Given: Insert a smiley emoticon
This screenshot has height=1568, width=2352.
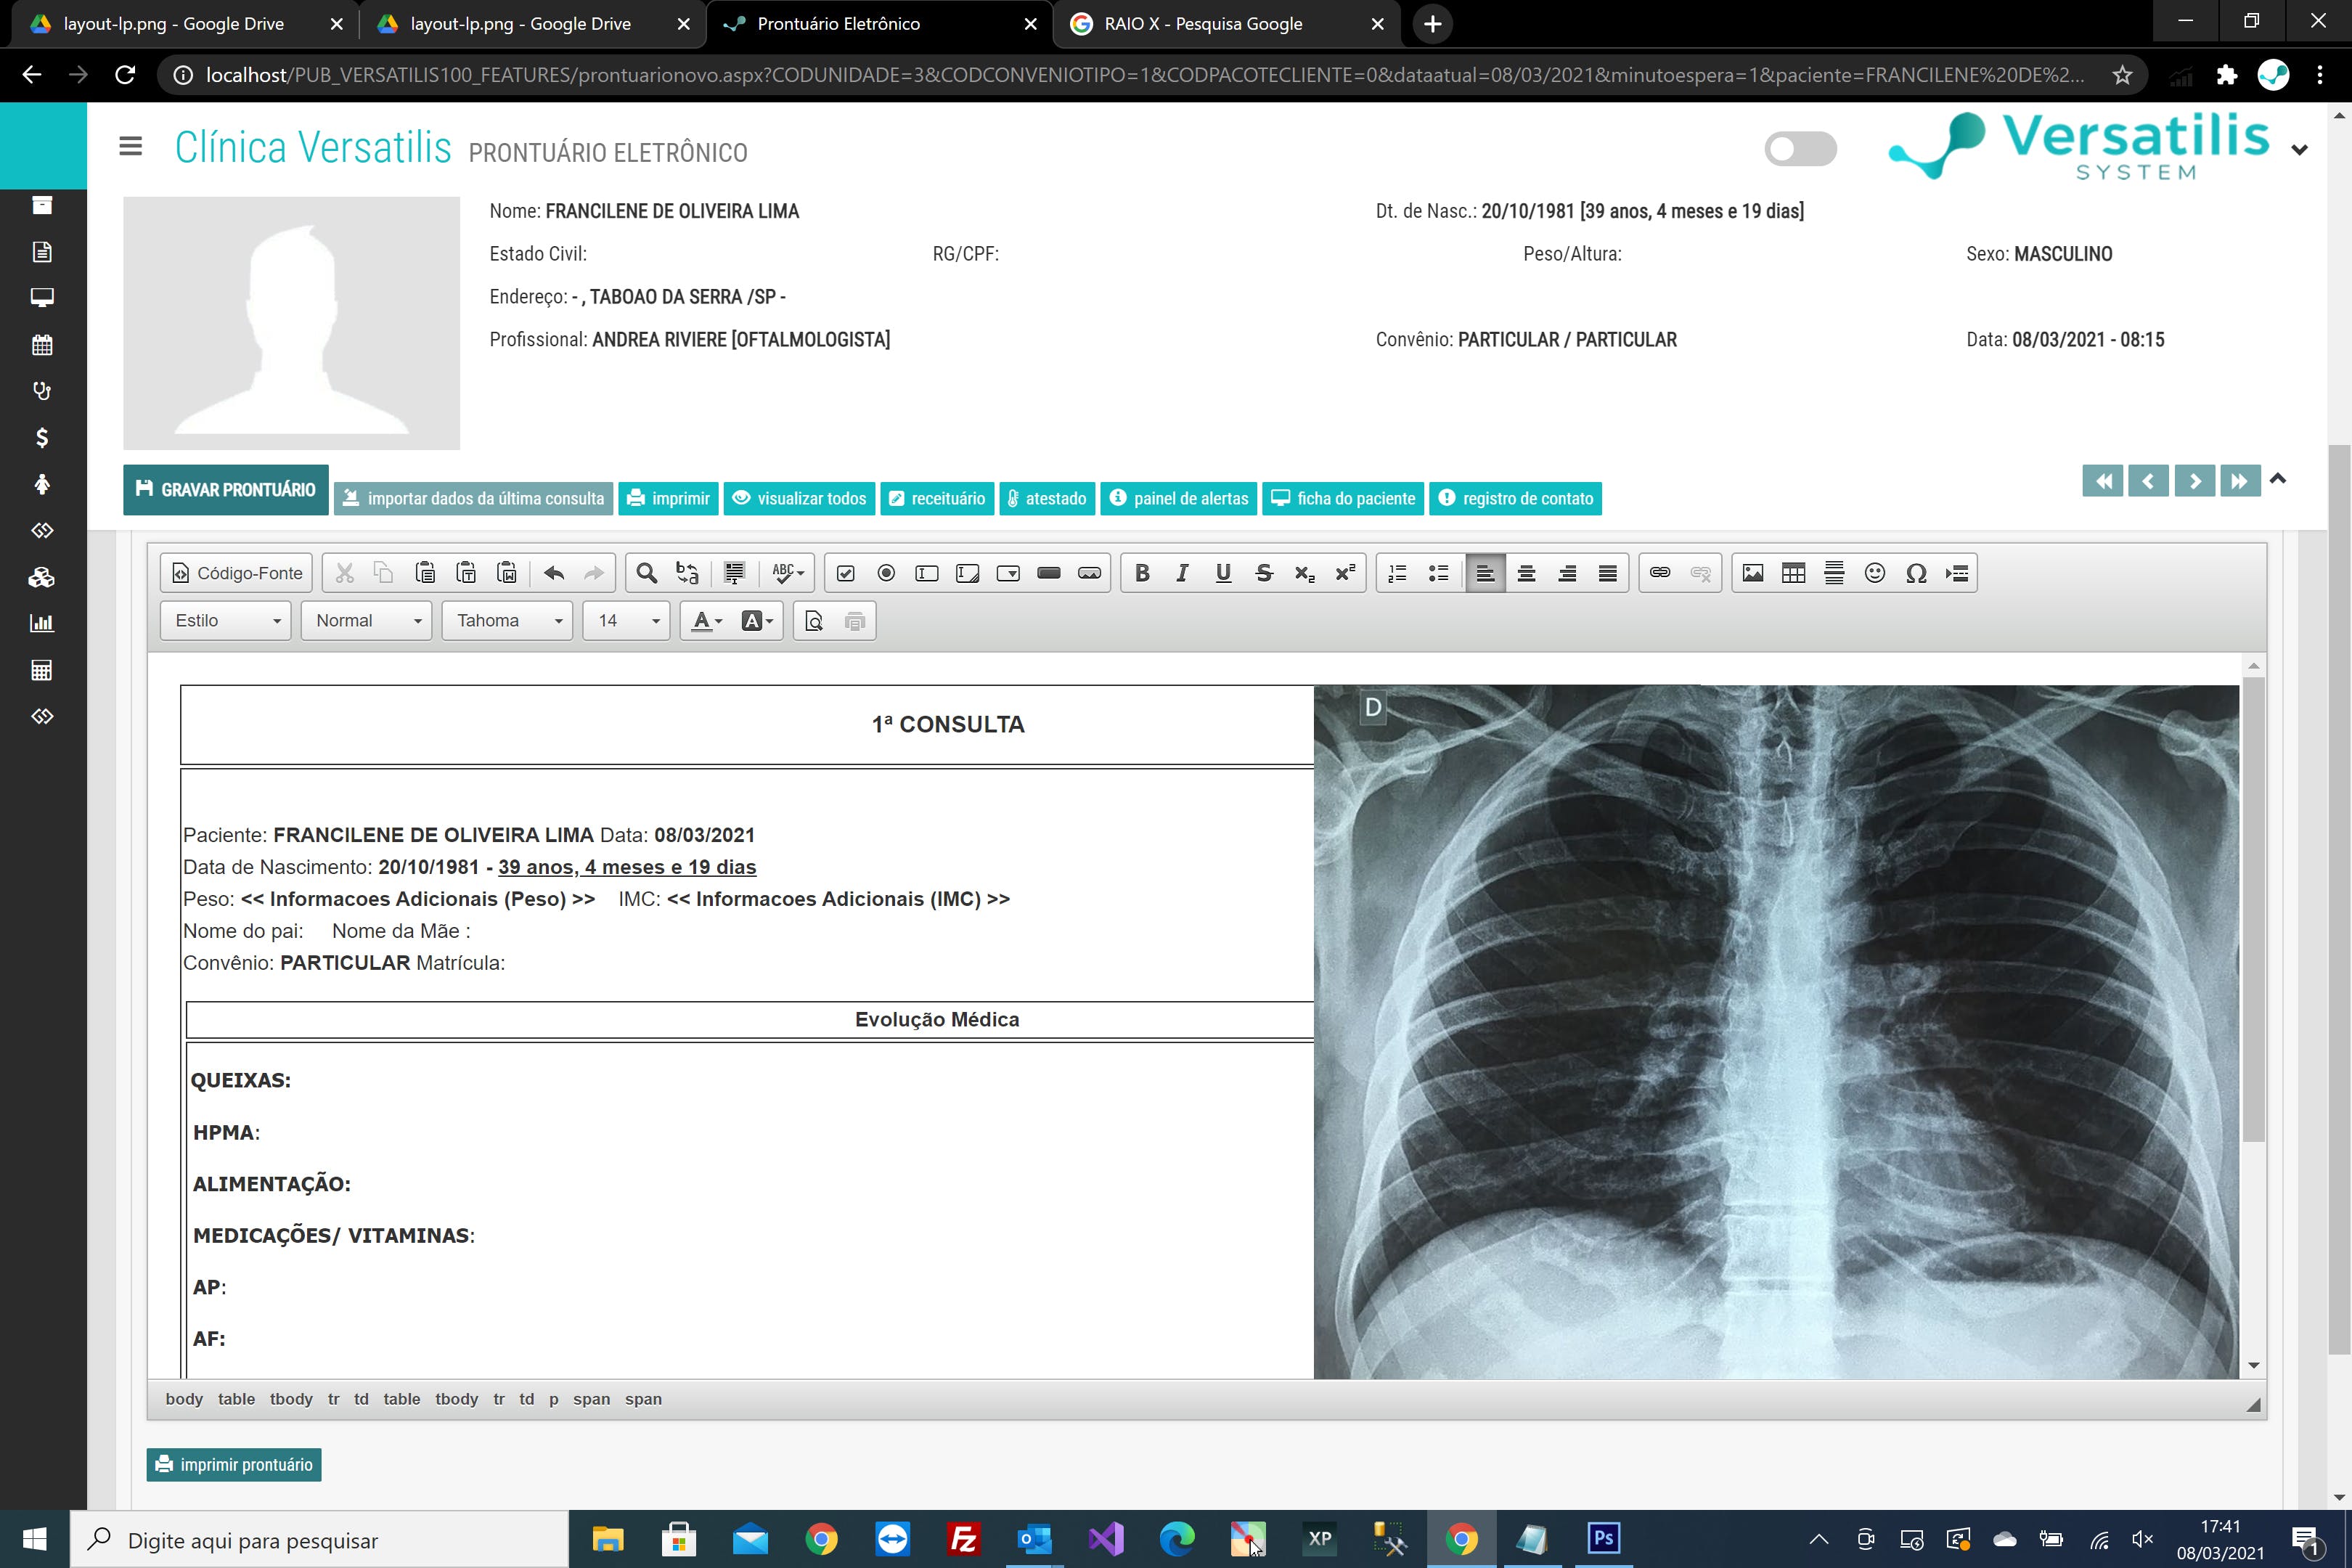Looking at the screenshot, I should point(1874,573).
